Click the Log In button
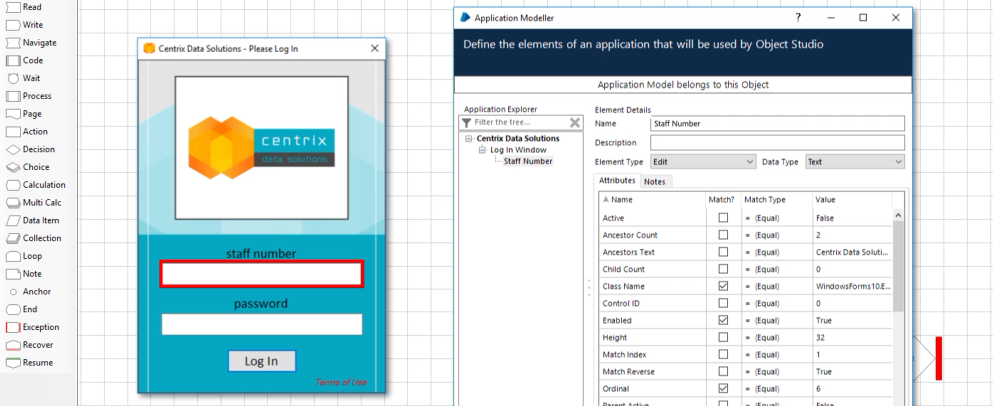The image size is (993, 406). tap(262, 361)
